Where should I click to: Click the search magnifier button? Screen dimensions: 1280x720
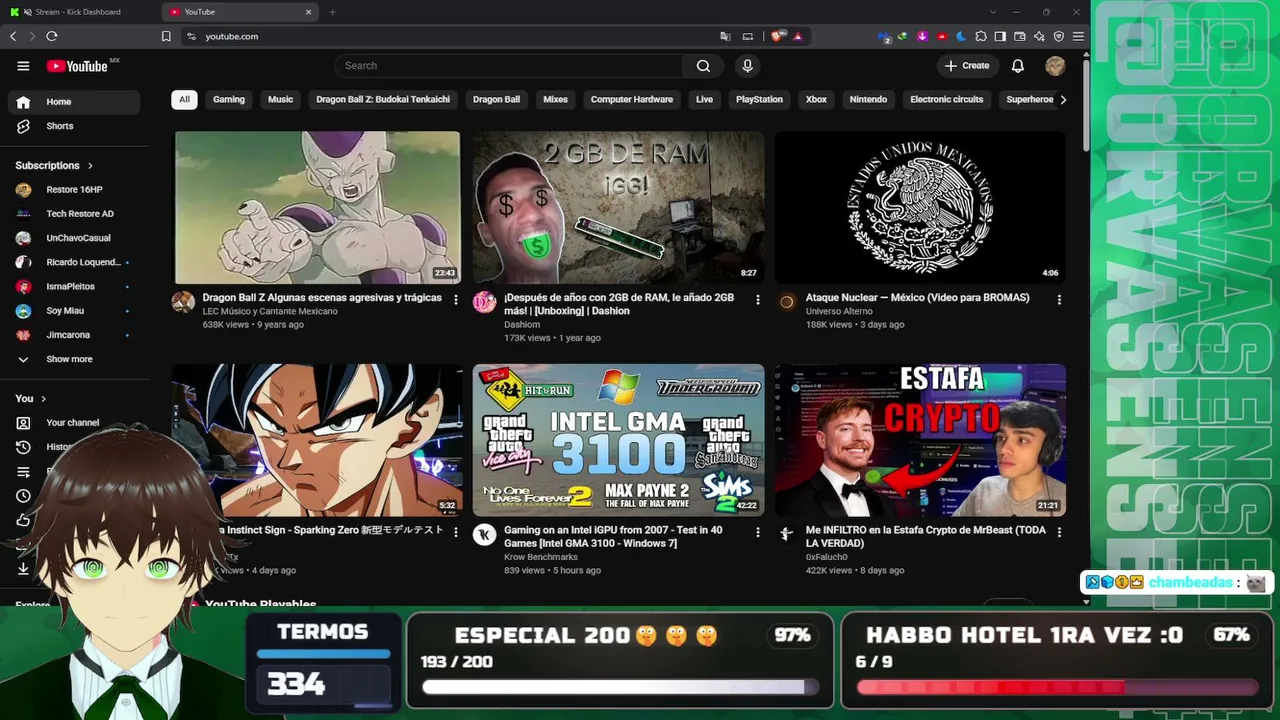703,66
